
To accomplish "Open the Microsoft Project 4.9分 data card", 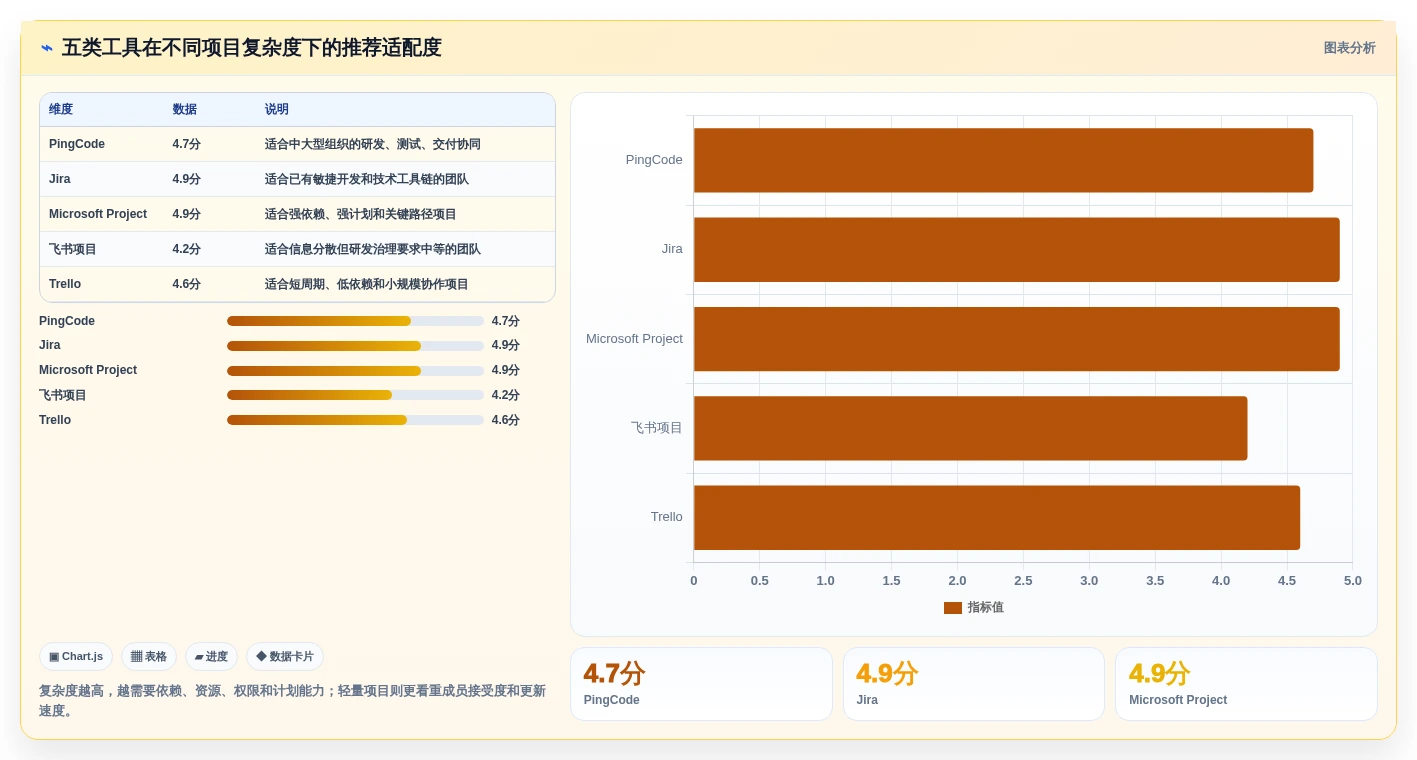I will click(x=1246, y=684).
